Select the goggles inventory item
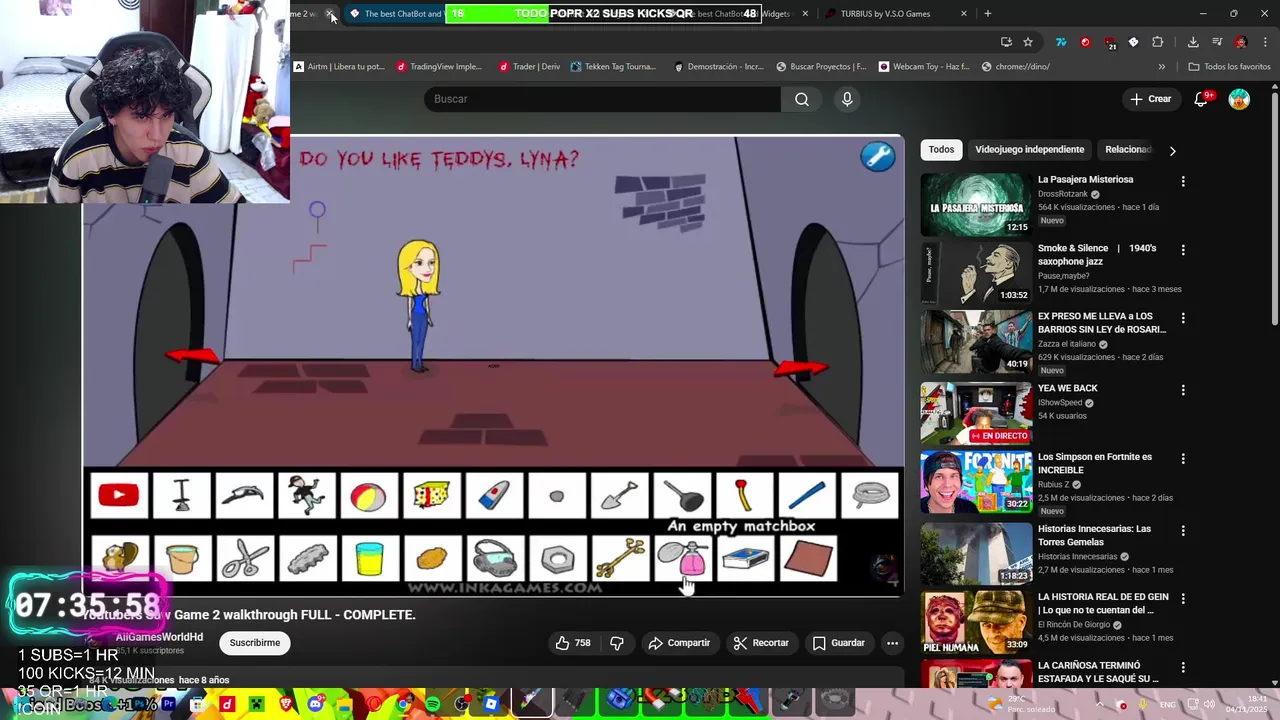 click(494, 558)
